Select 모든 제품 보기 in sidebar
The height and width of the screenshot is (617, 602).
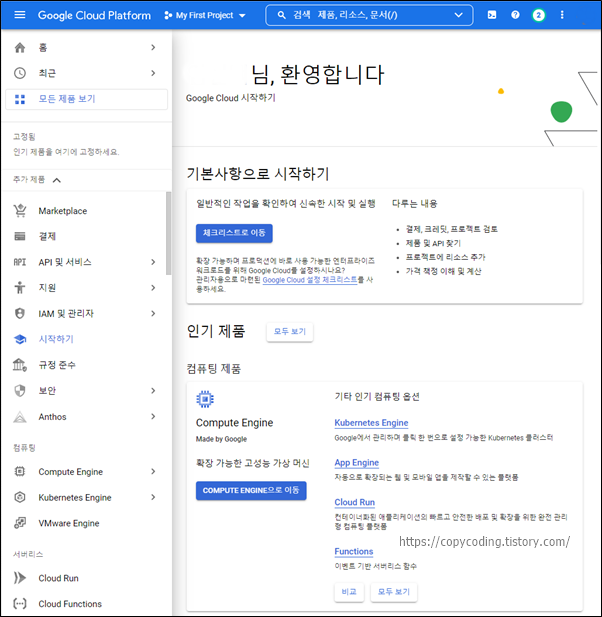(87, 99)
